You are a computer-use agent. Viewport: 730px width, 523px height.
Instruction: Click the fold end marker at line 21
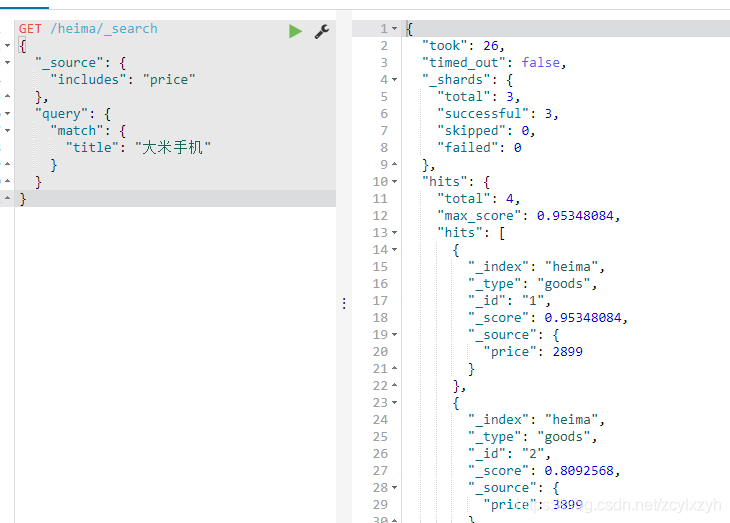395,368
